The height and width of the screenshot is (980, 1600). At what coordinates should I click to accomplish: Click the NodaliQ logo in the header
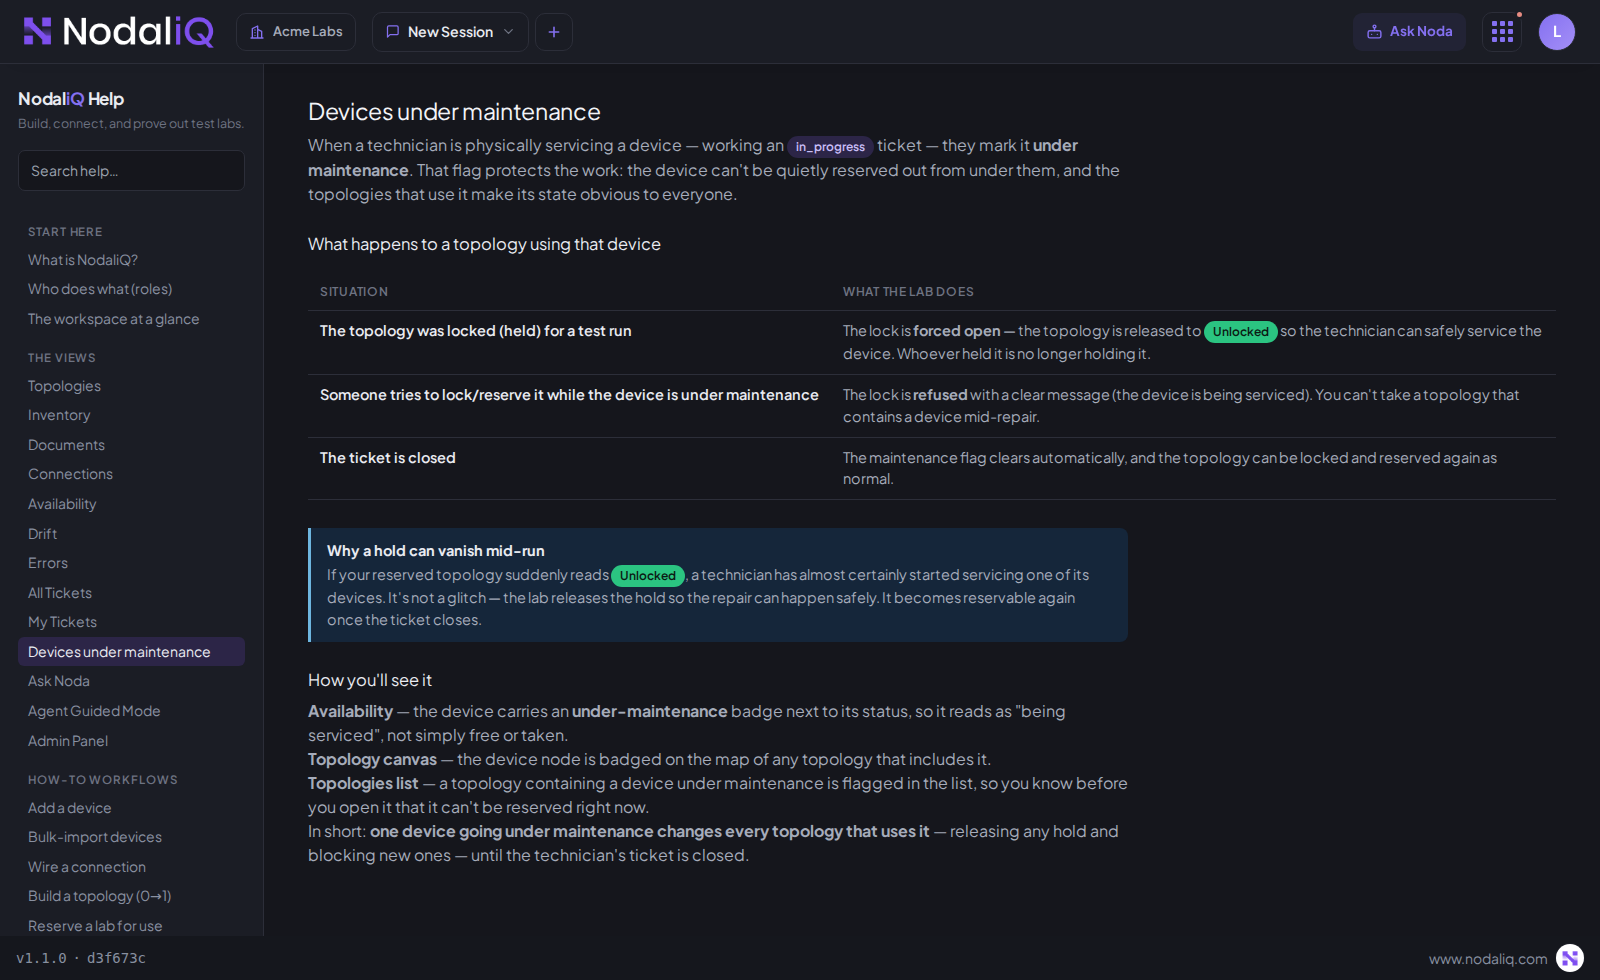point(118,32)
